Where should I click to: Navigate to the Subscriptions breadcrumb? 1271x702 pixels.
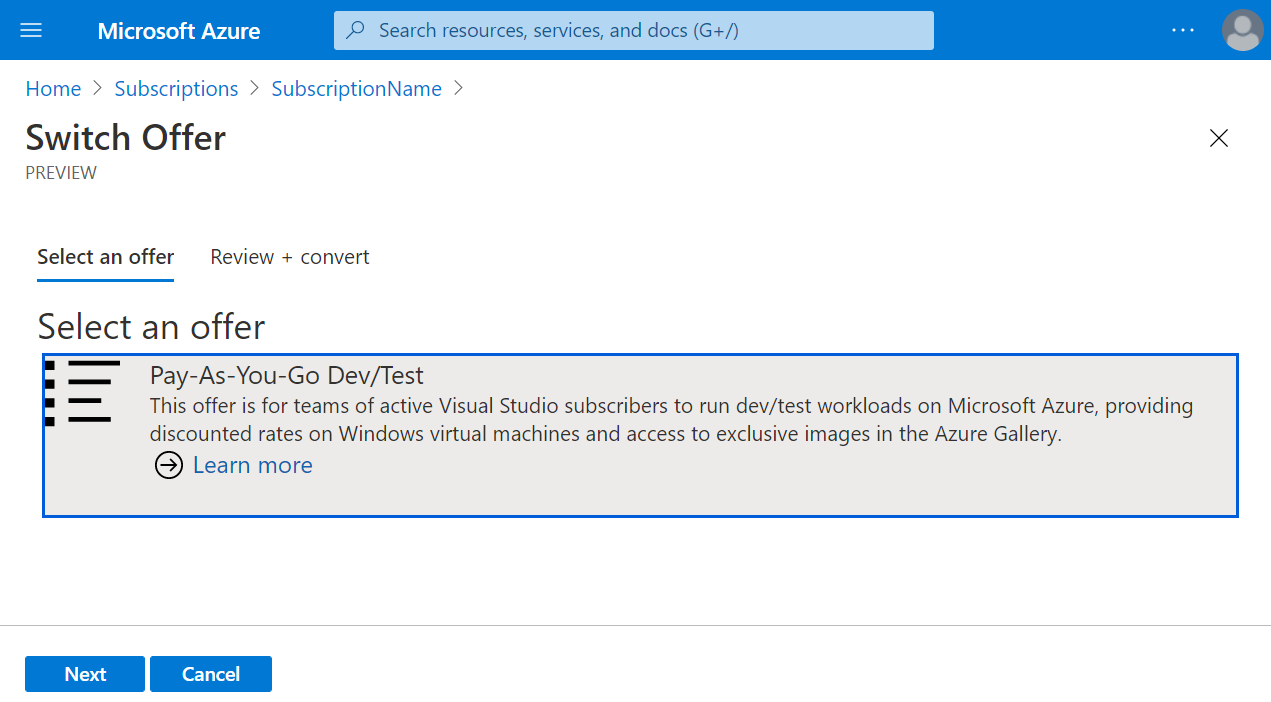pyautogui.click(x=176, y=89)
